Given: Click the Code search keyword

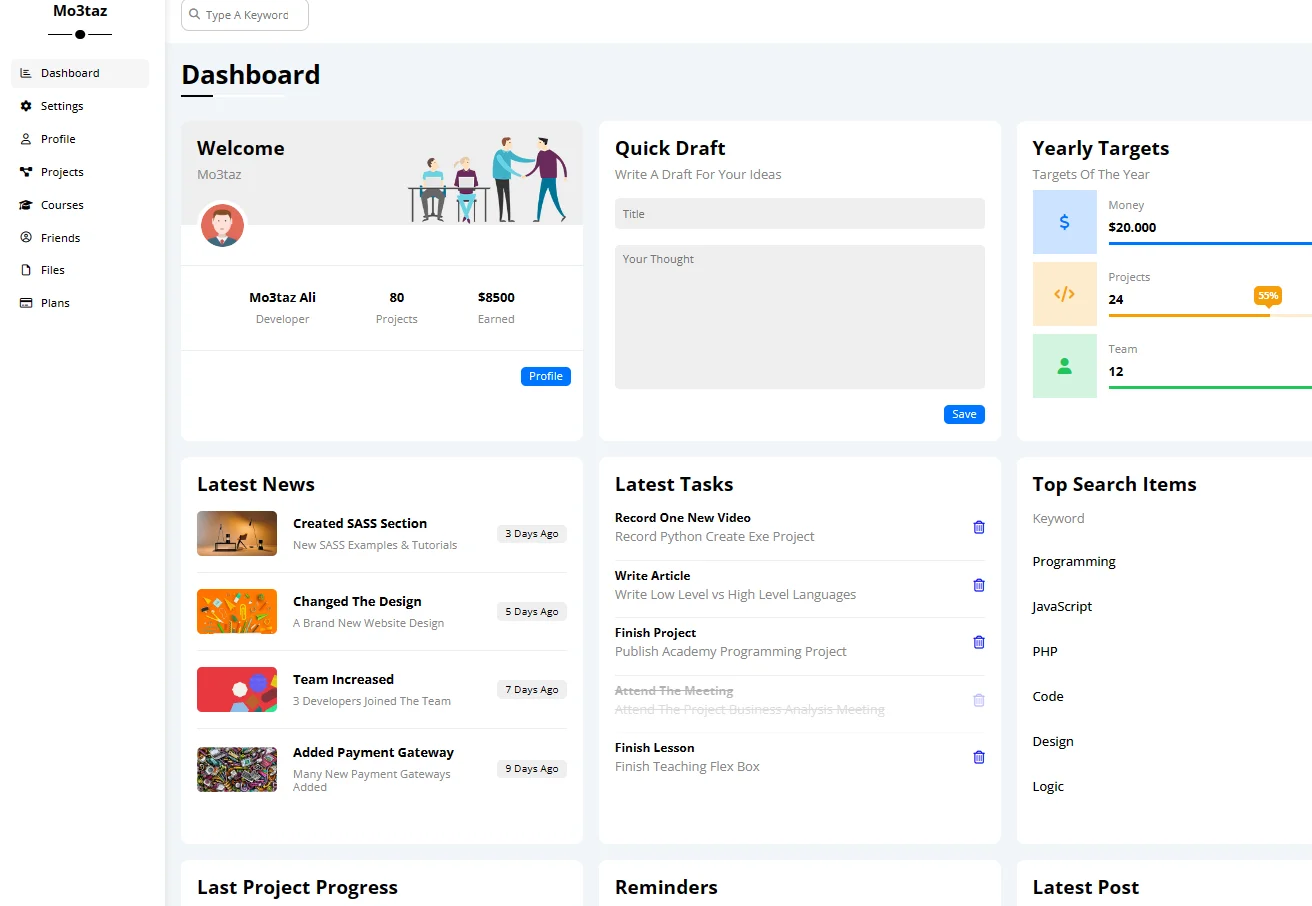Looking at the screenshot, I should coord(1048,697).
